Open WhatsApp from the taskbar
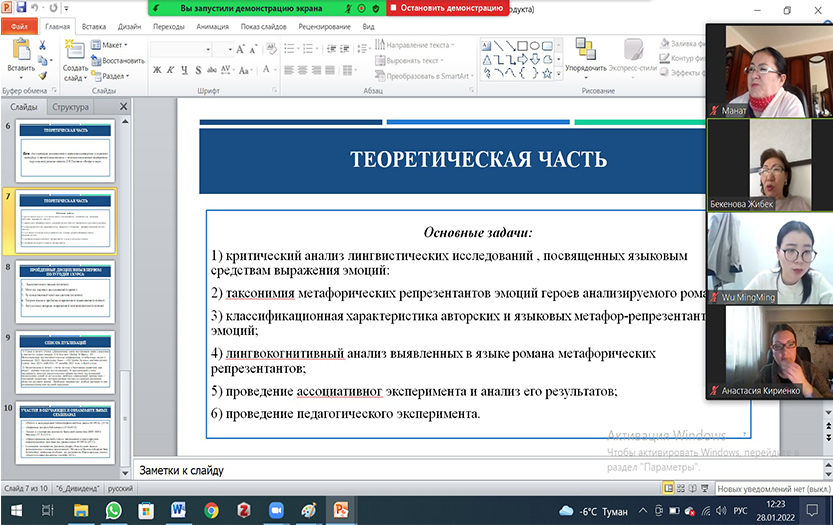The width and height of the screenshot is (833, 525). (113, 510)
